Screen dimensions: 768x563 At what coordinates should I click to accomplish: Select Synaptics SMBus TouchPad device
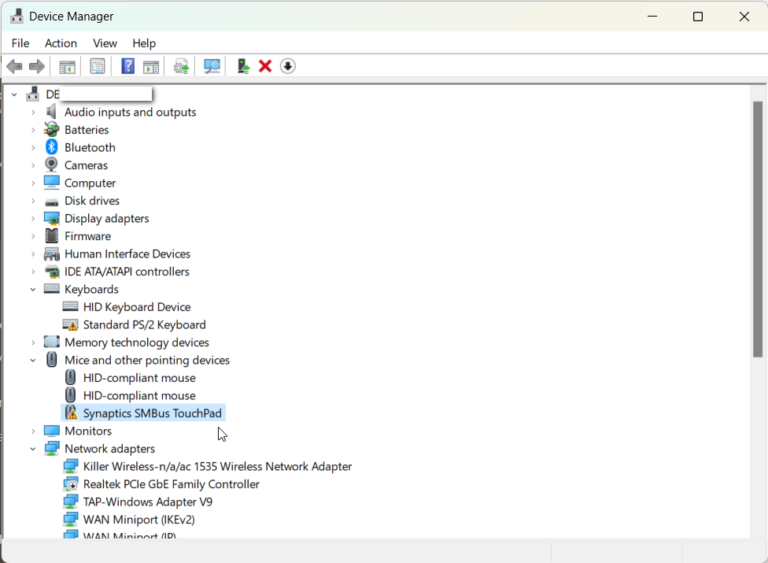152,413
